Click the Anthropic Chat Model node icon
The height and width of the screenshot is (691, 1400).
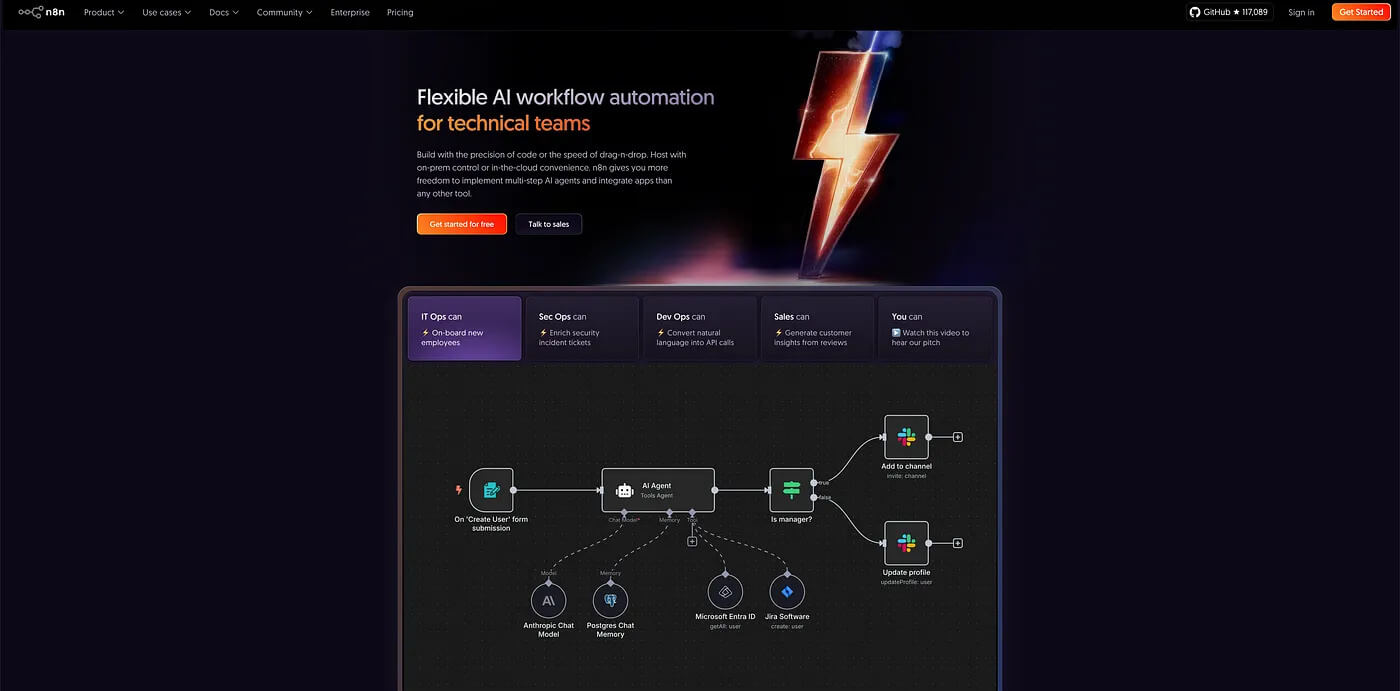click(x=548, y=600)
